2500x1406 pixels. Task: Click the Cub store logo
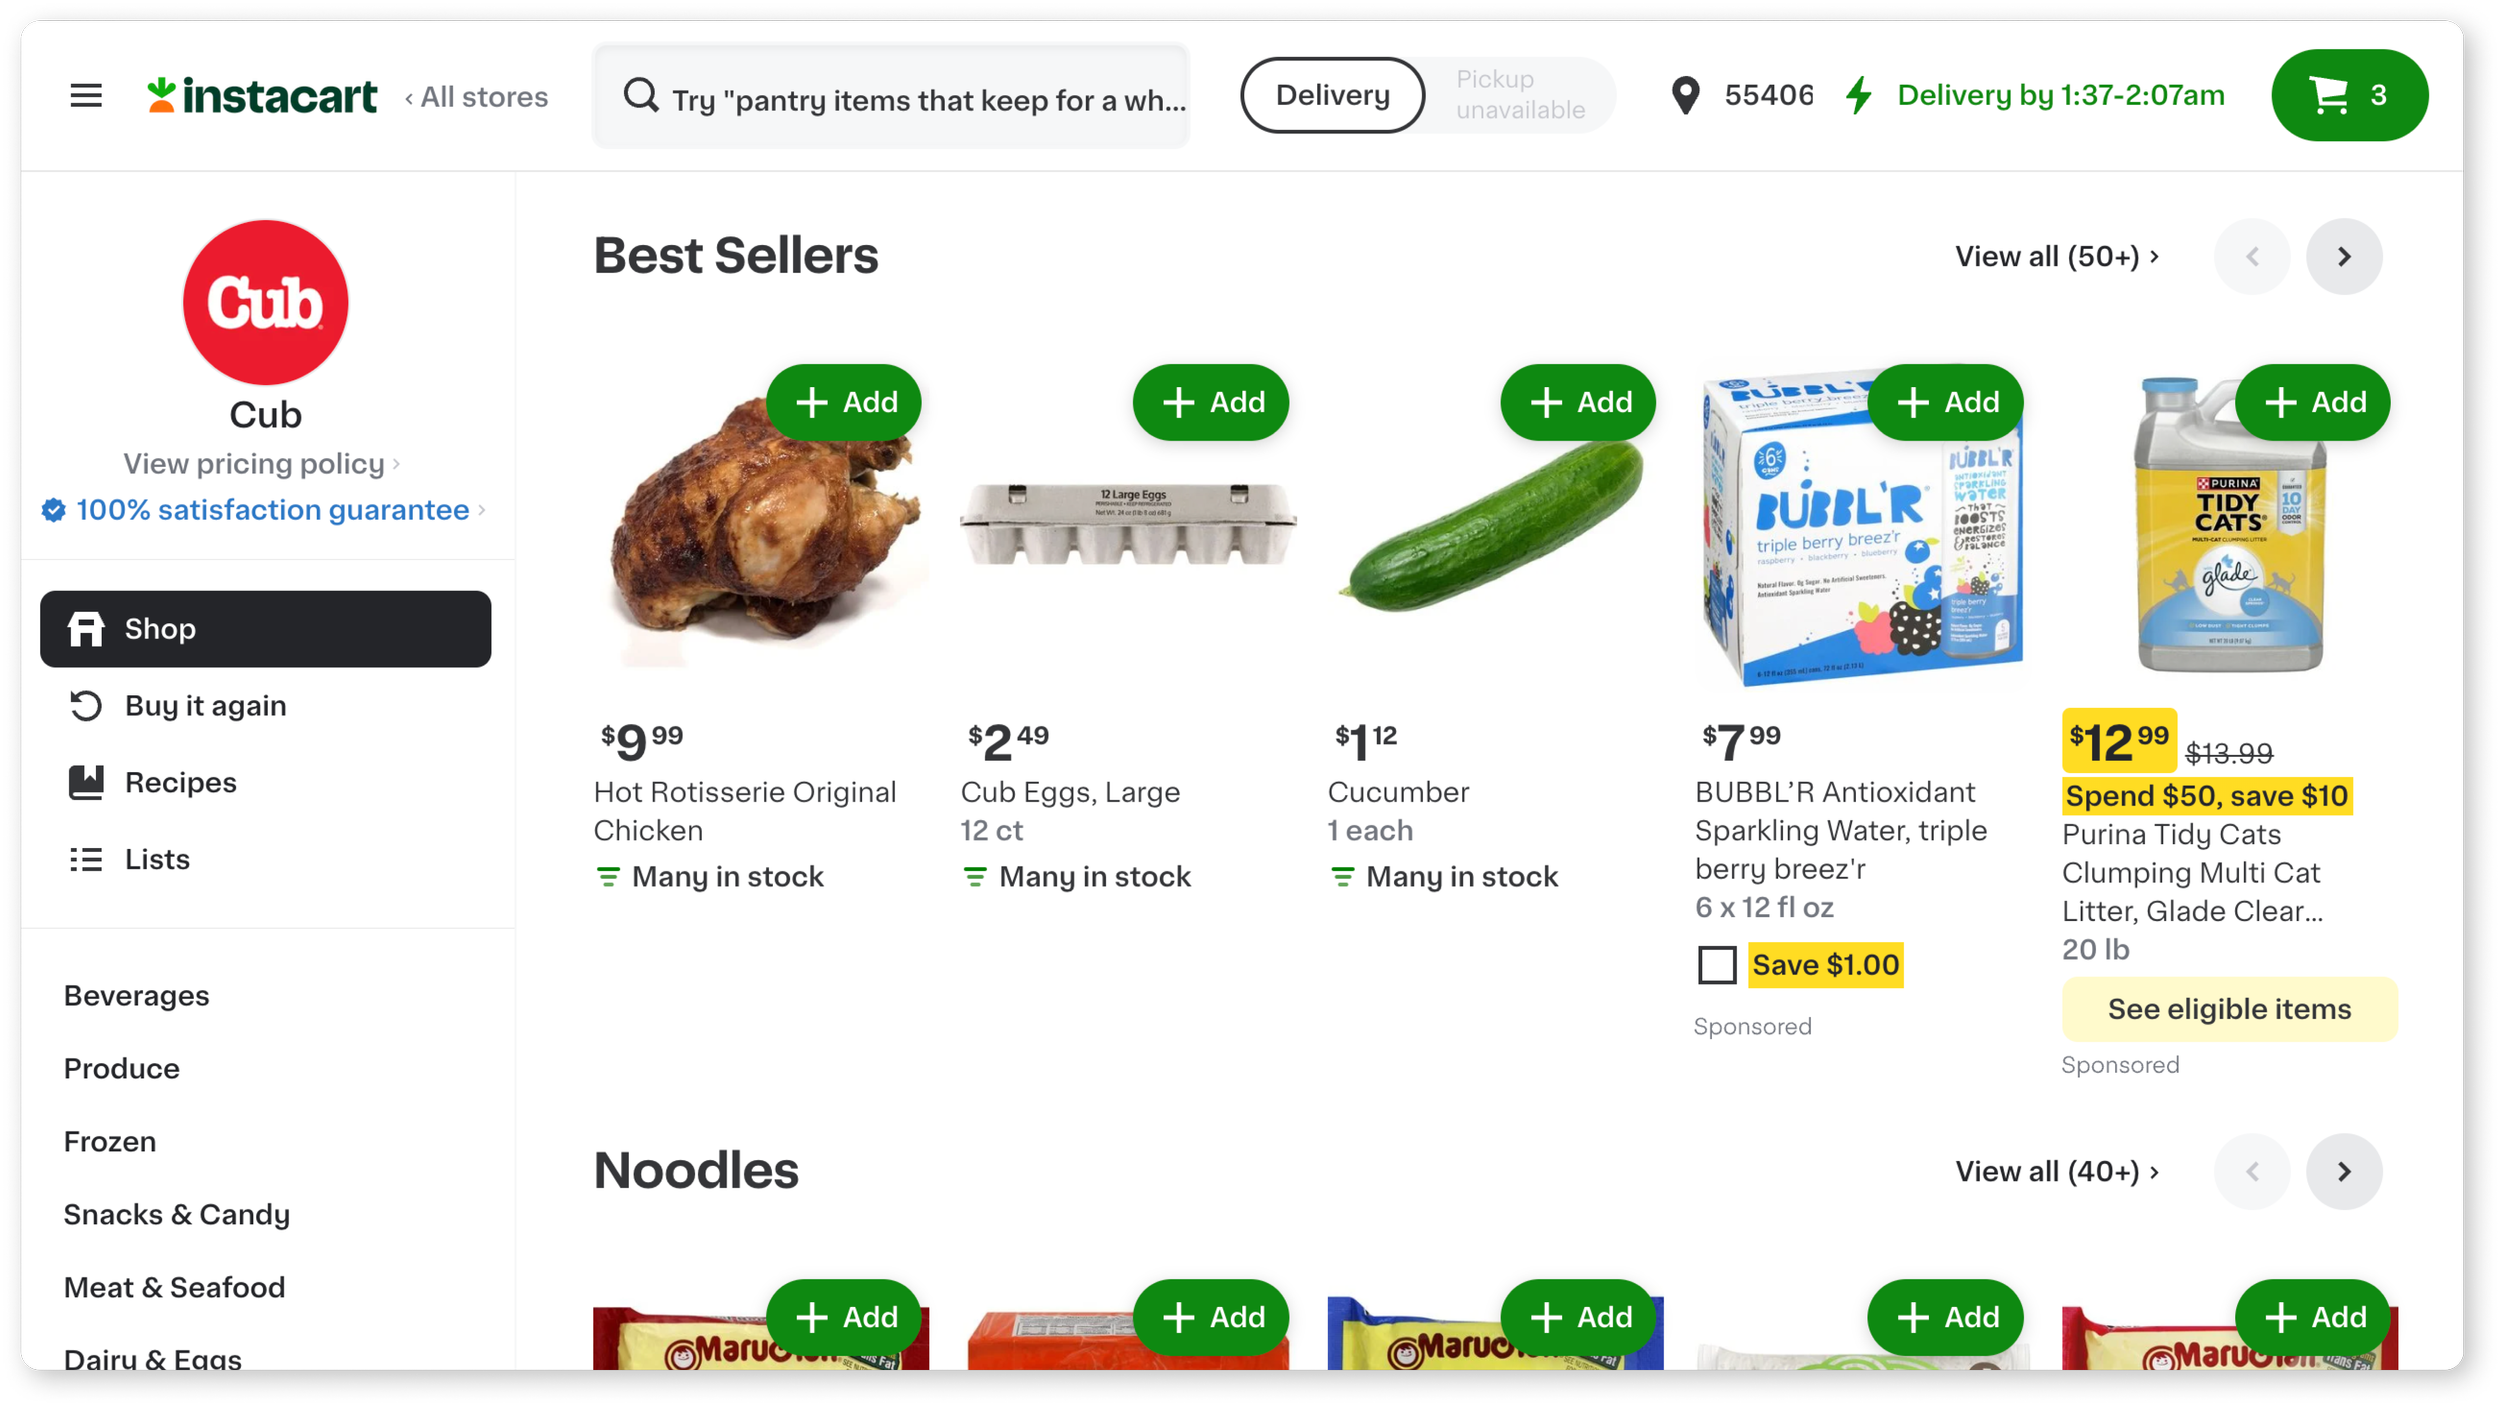coord(265,303)
